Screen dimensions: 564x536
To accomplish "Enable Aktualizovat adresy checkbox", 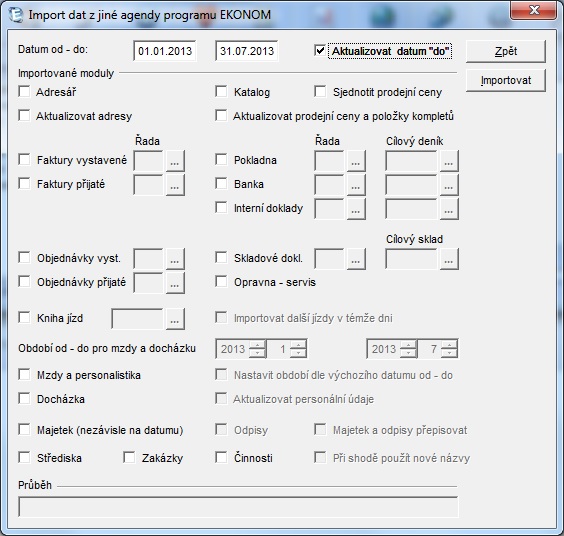I will tap(24, 115).
